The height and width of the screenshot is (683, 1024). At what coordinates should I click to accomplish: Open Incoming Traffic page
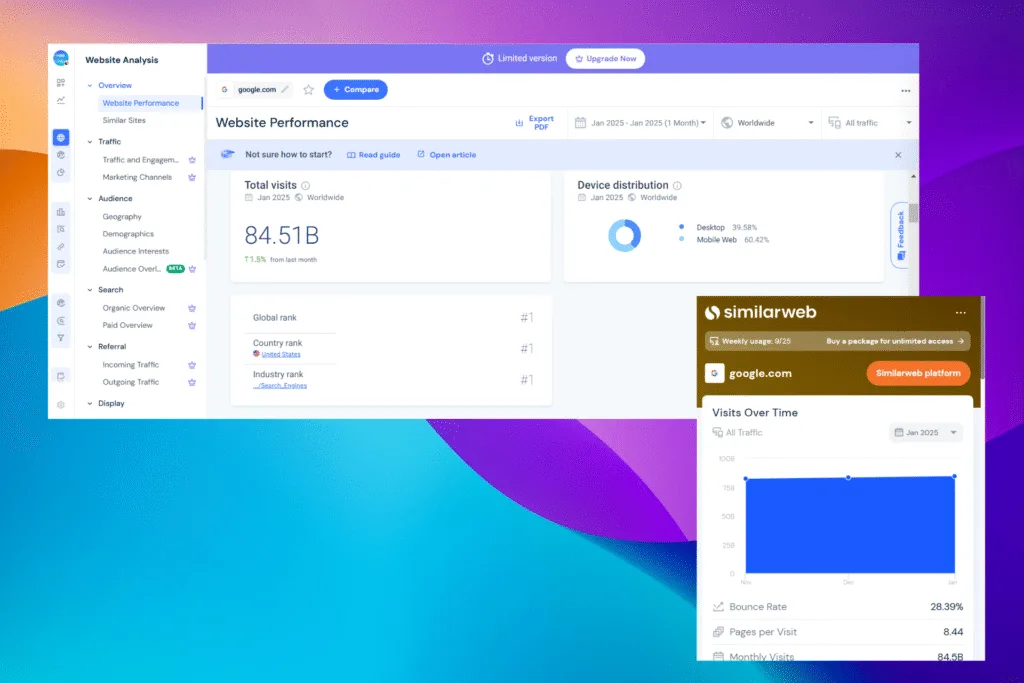coord(131,365)
